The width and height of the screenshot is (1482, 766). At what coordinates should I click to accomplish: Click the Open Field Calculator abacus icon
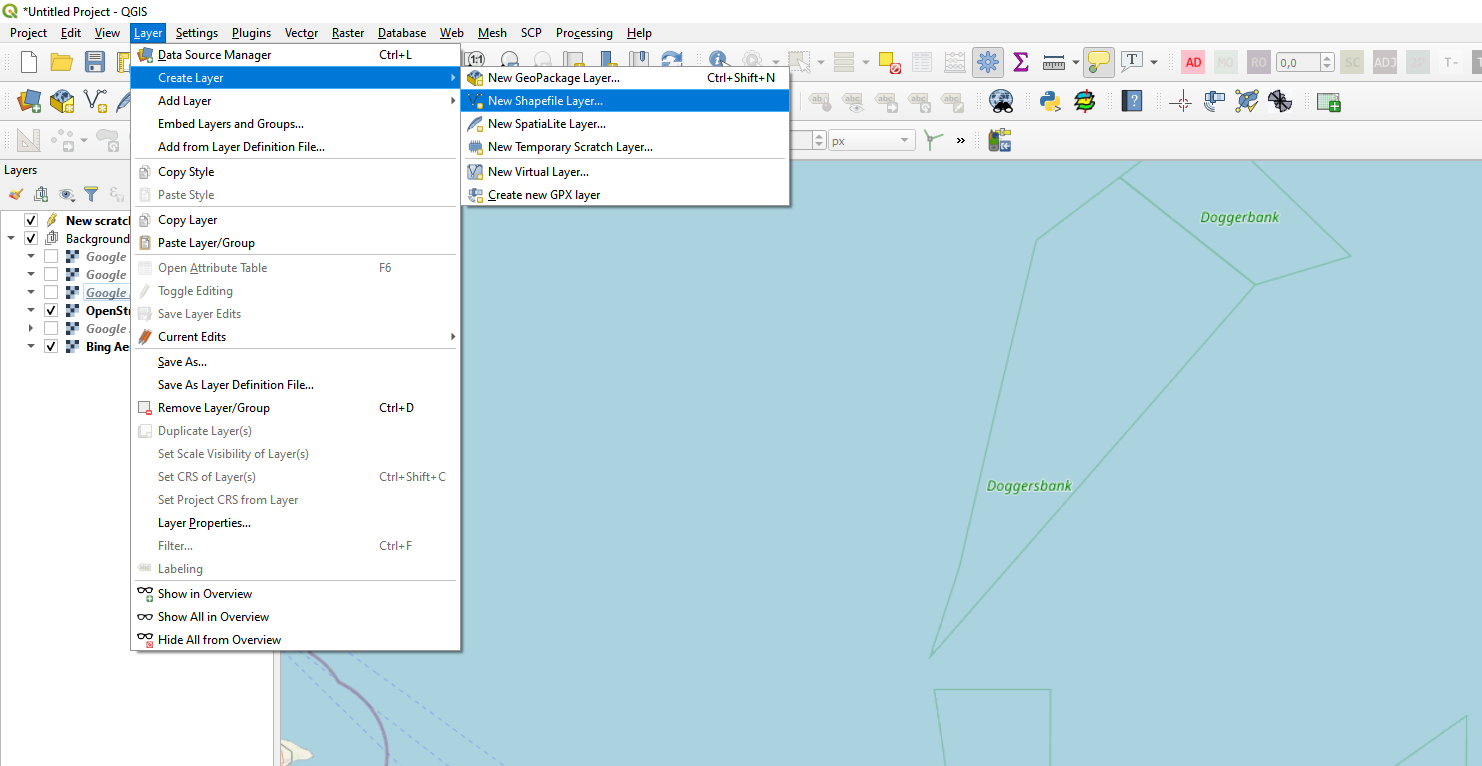(955, 62)
